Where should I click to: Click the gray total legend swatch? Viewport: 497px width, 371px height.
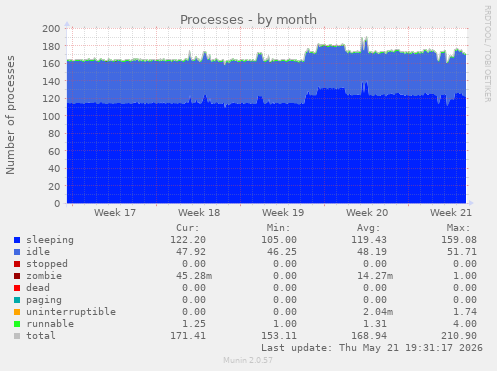(17, 336)
